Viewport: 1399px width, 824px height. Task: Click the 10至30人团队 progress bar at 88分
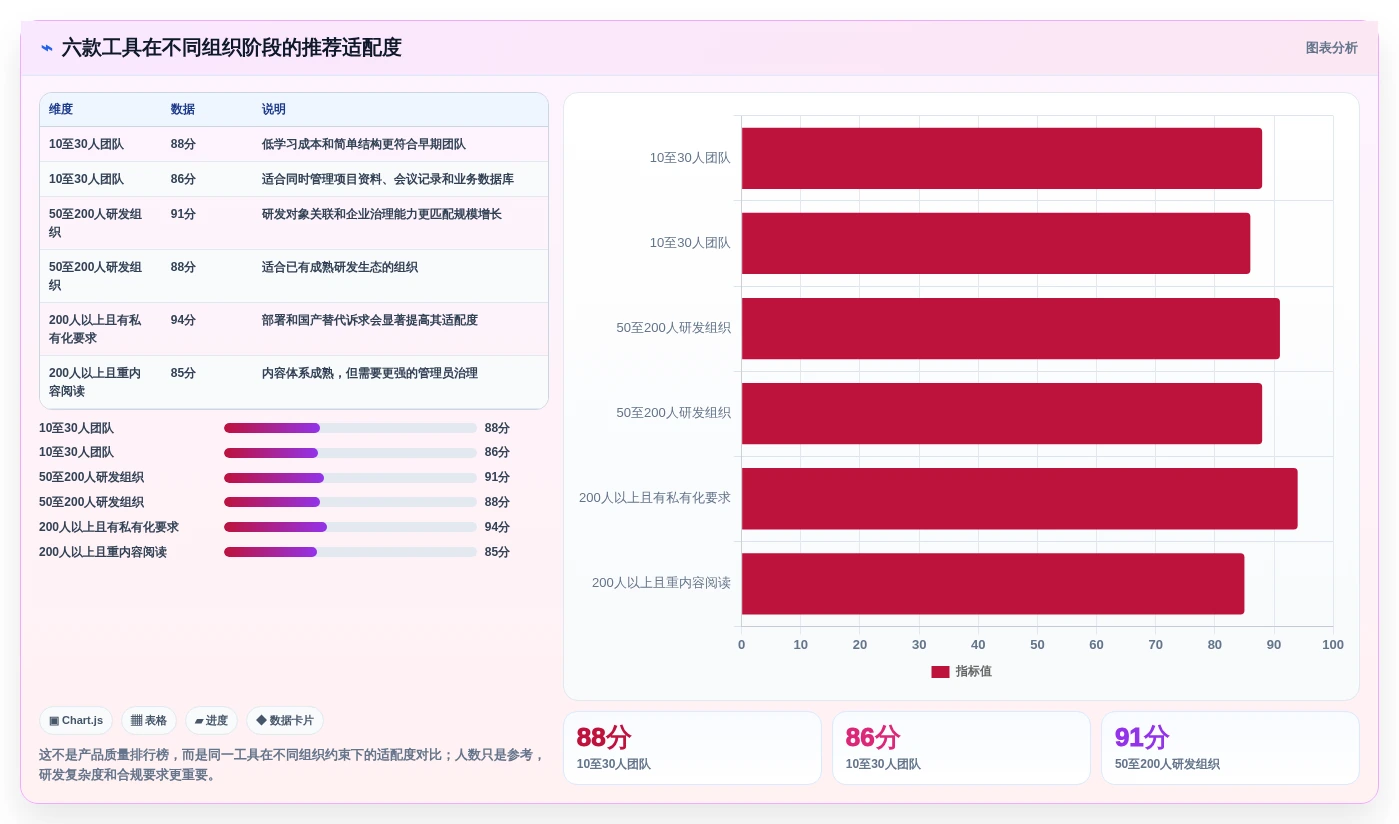[x=350, y=428]
